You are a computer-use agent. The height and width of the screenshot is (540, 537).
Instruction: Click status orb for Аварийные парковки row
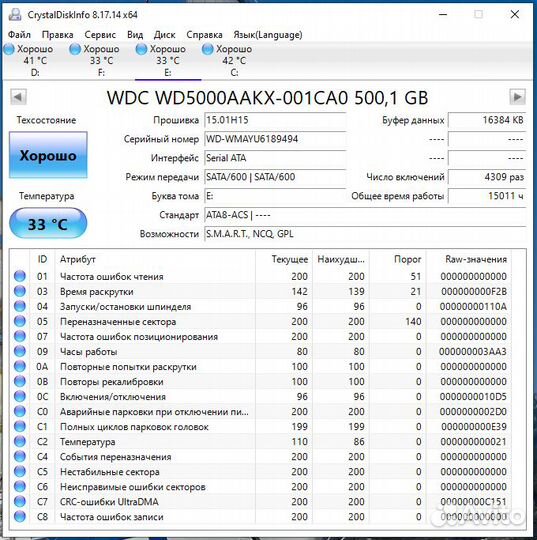click(20, 412)
